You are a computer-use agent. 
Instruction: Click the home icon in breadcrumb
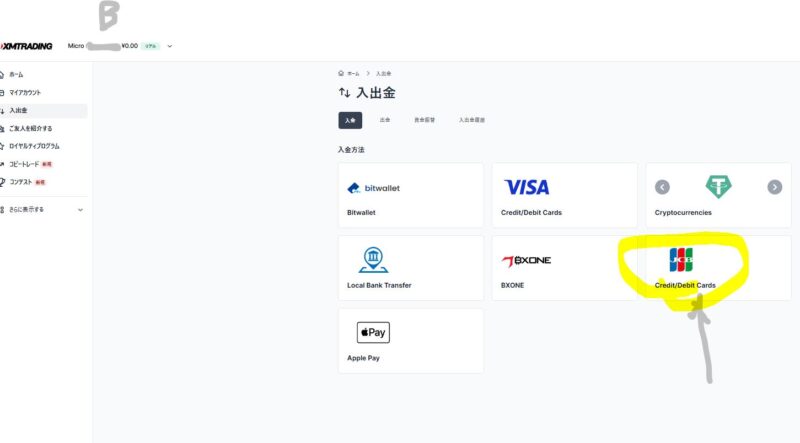coord(341,73)
